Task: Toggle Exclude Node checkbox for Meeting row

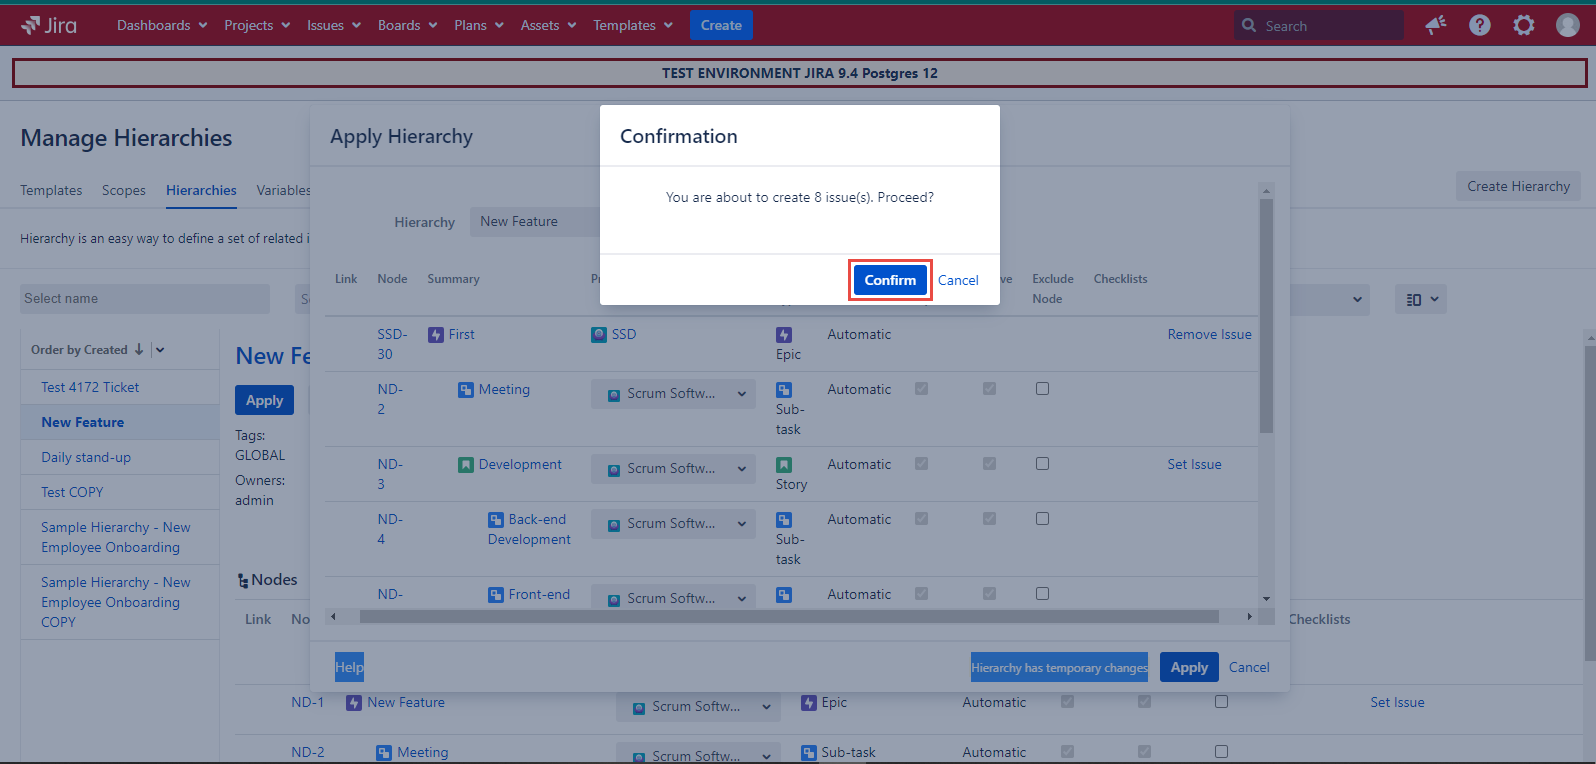Action: pos(1042,389)
